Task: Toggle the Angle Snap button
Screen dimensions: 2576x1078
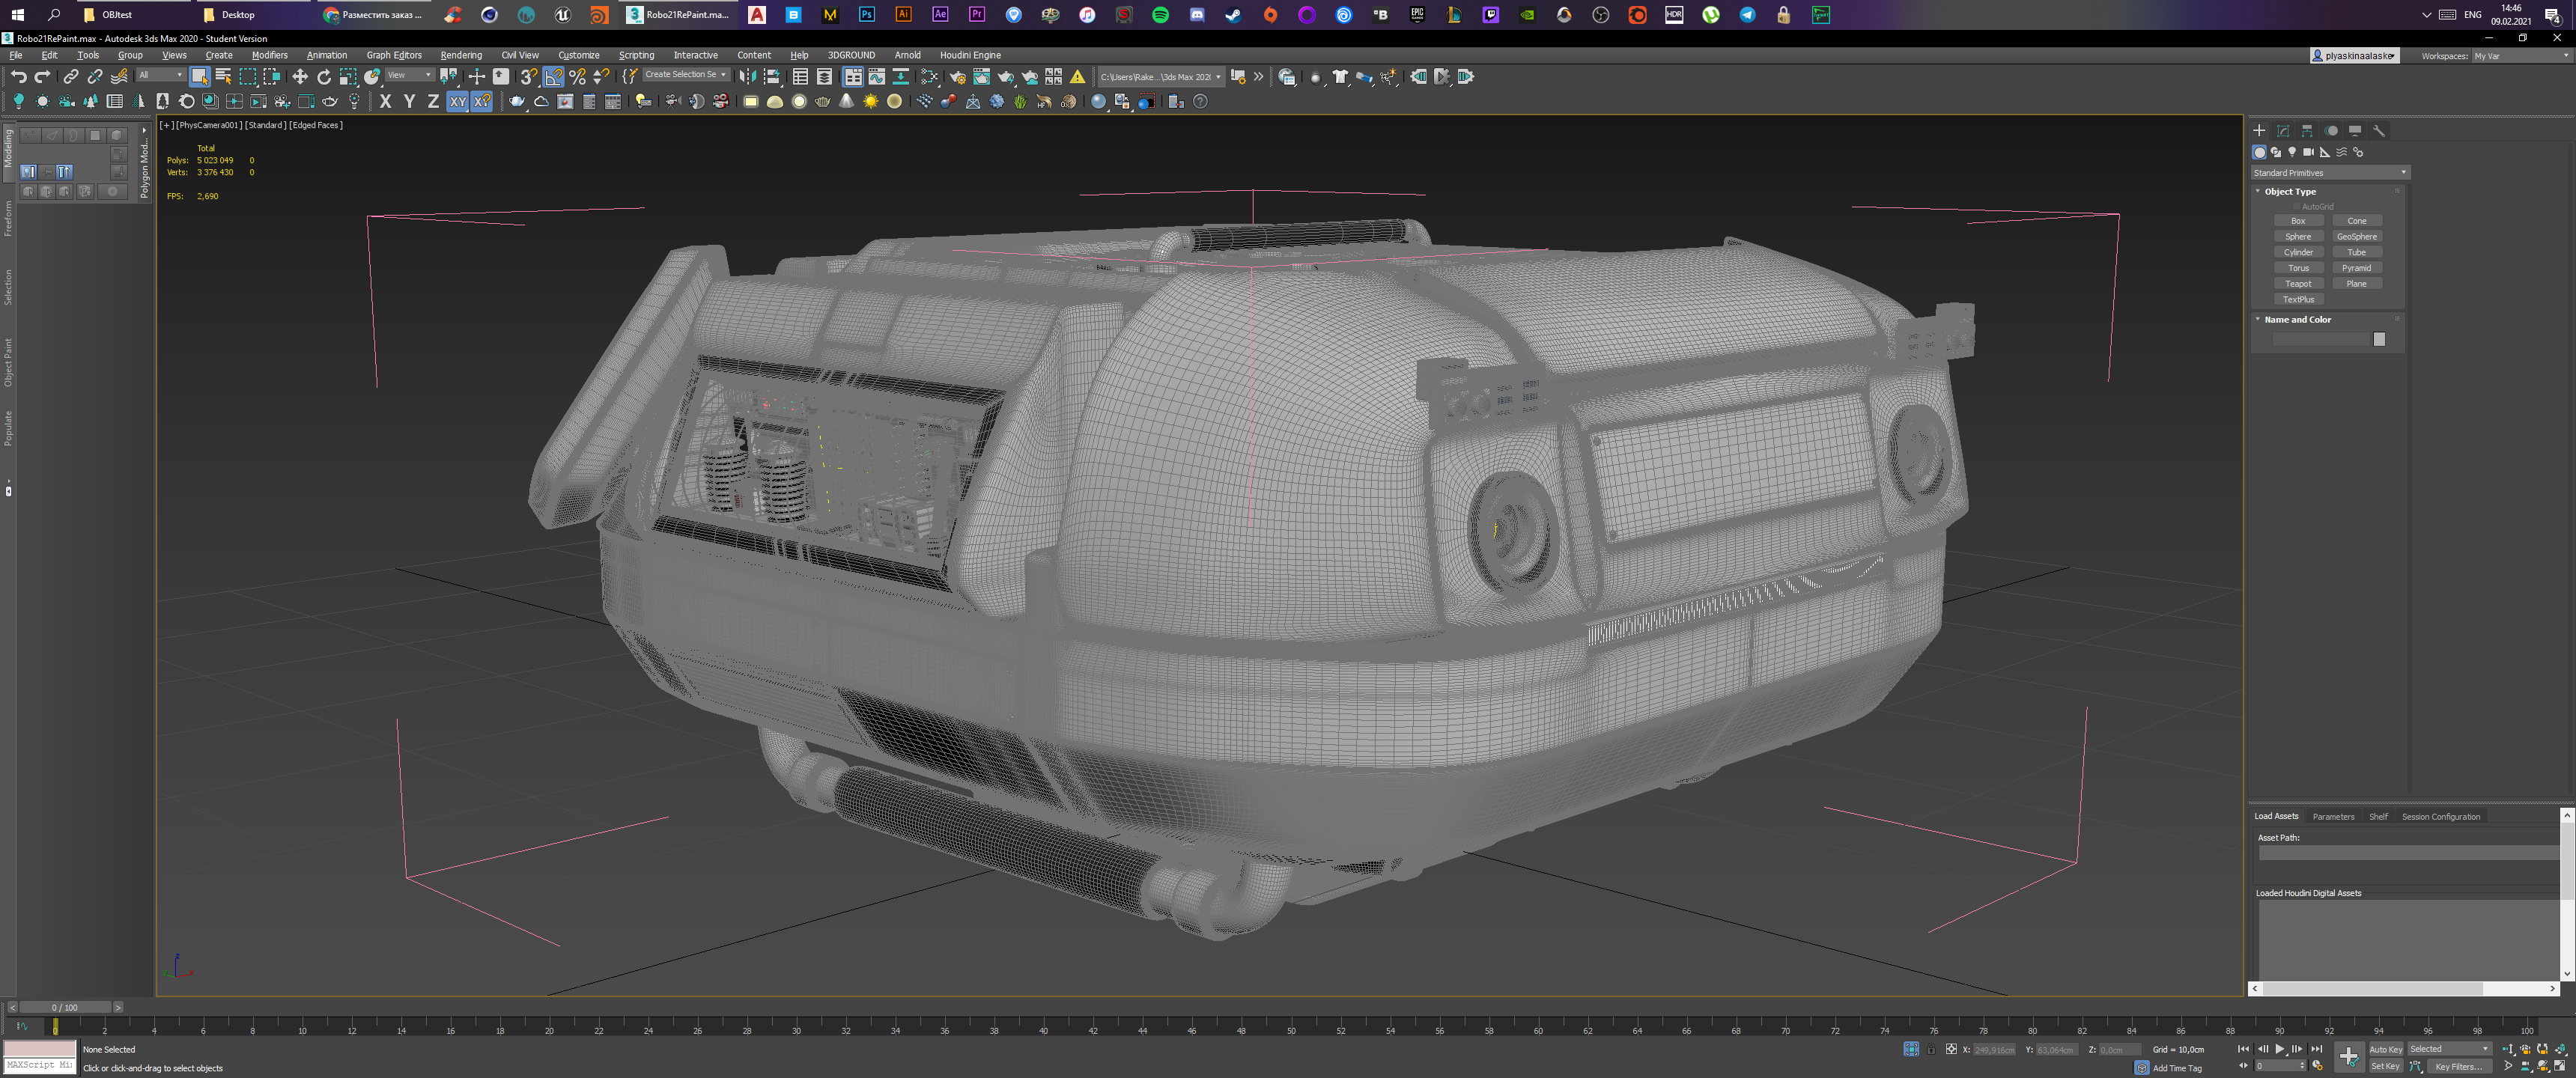Action: click(x=553, y=77)
